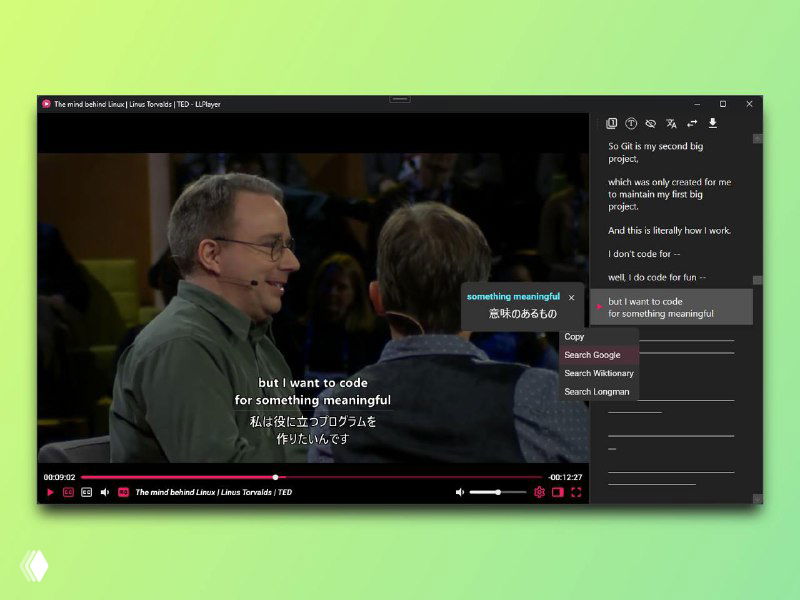Click the speaker icon beside the CC buttons

[105, 492]
